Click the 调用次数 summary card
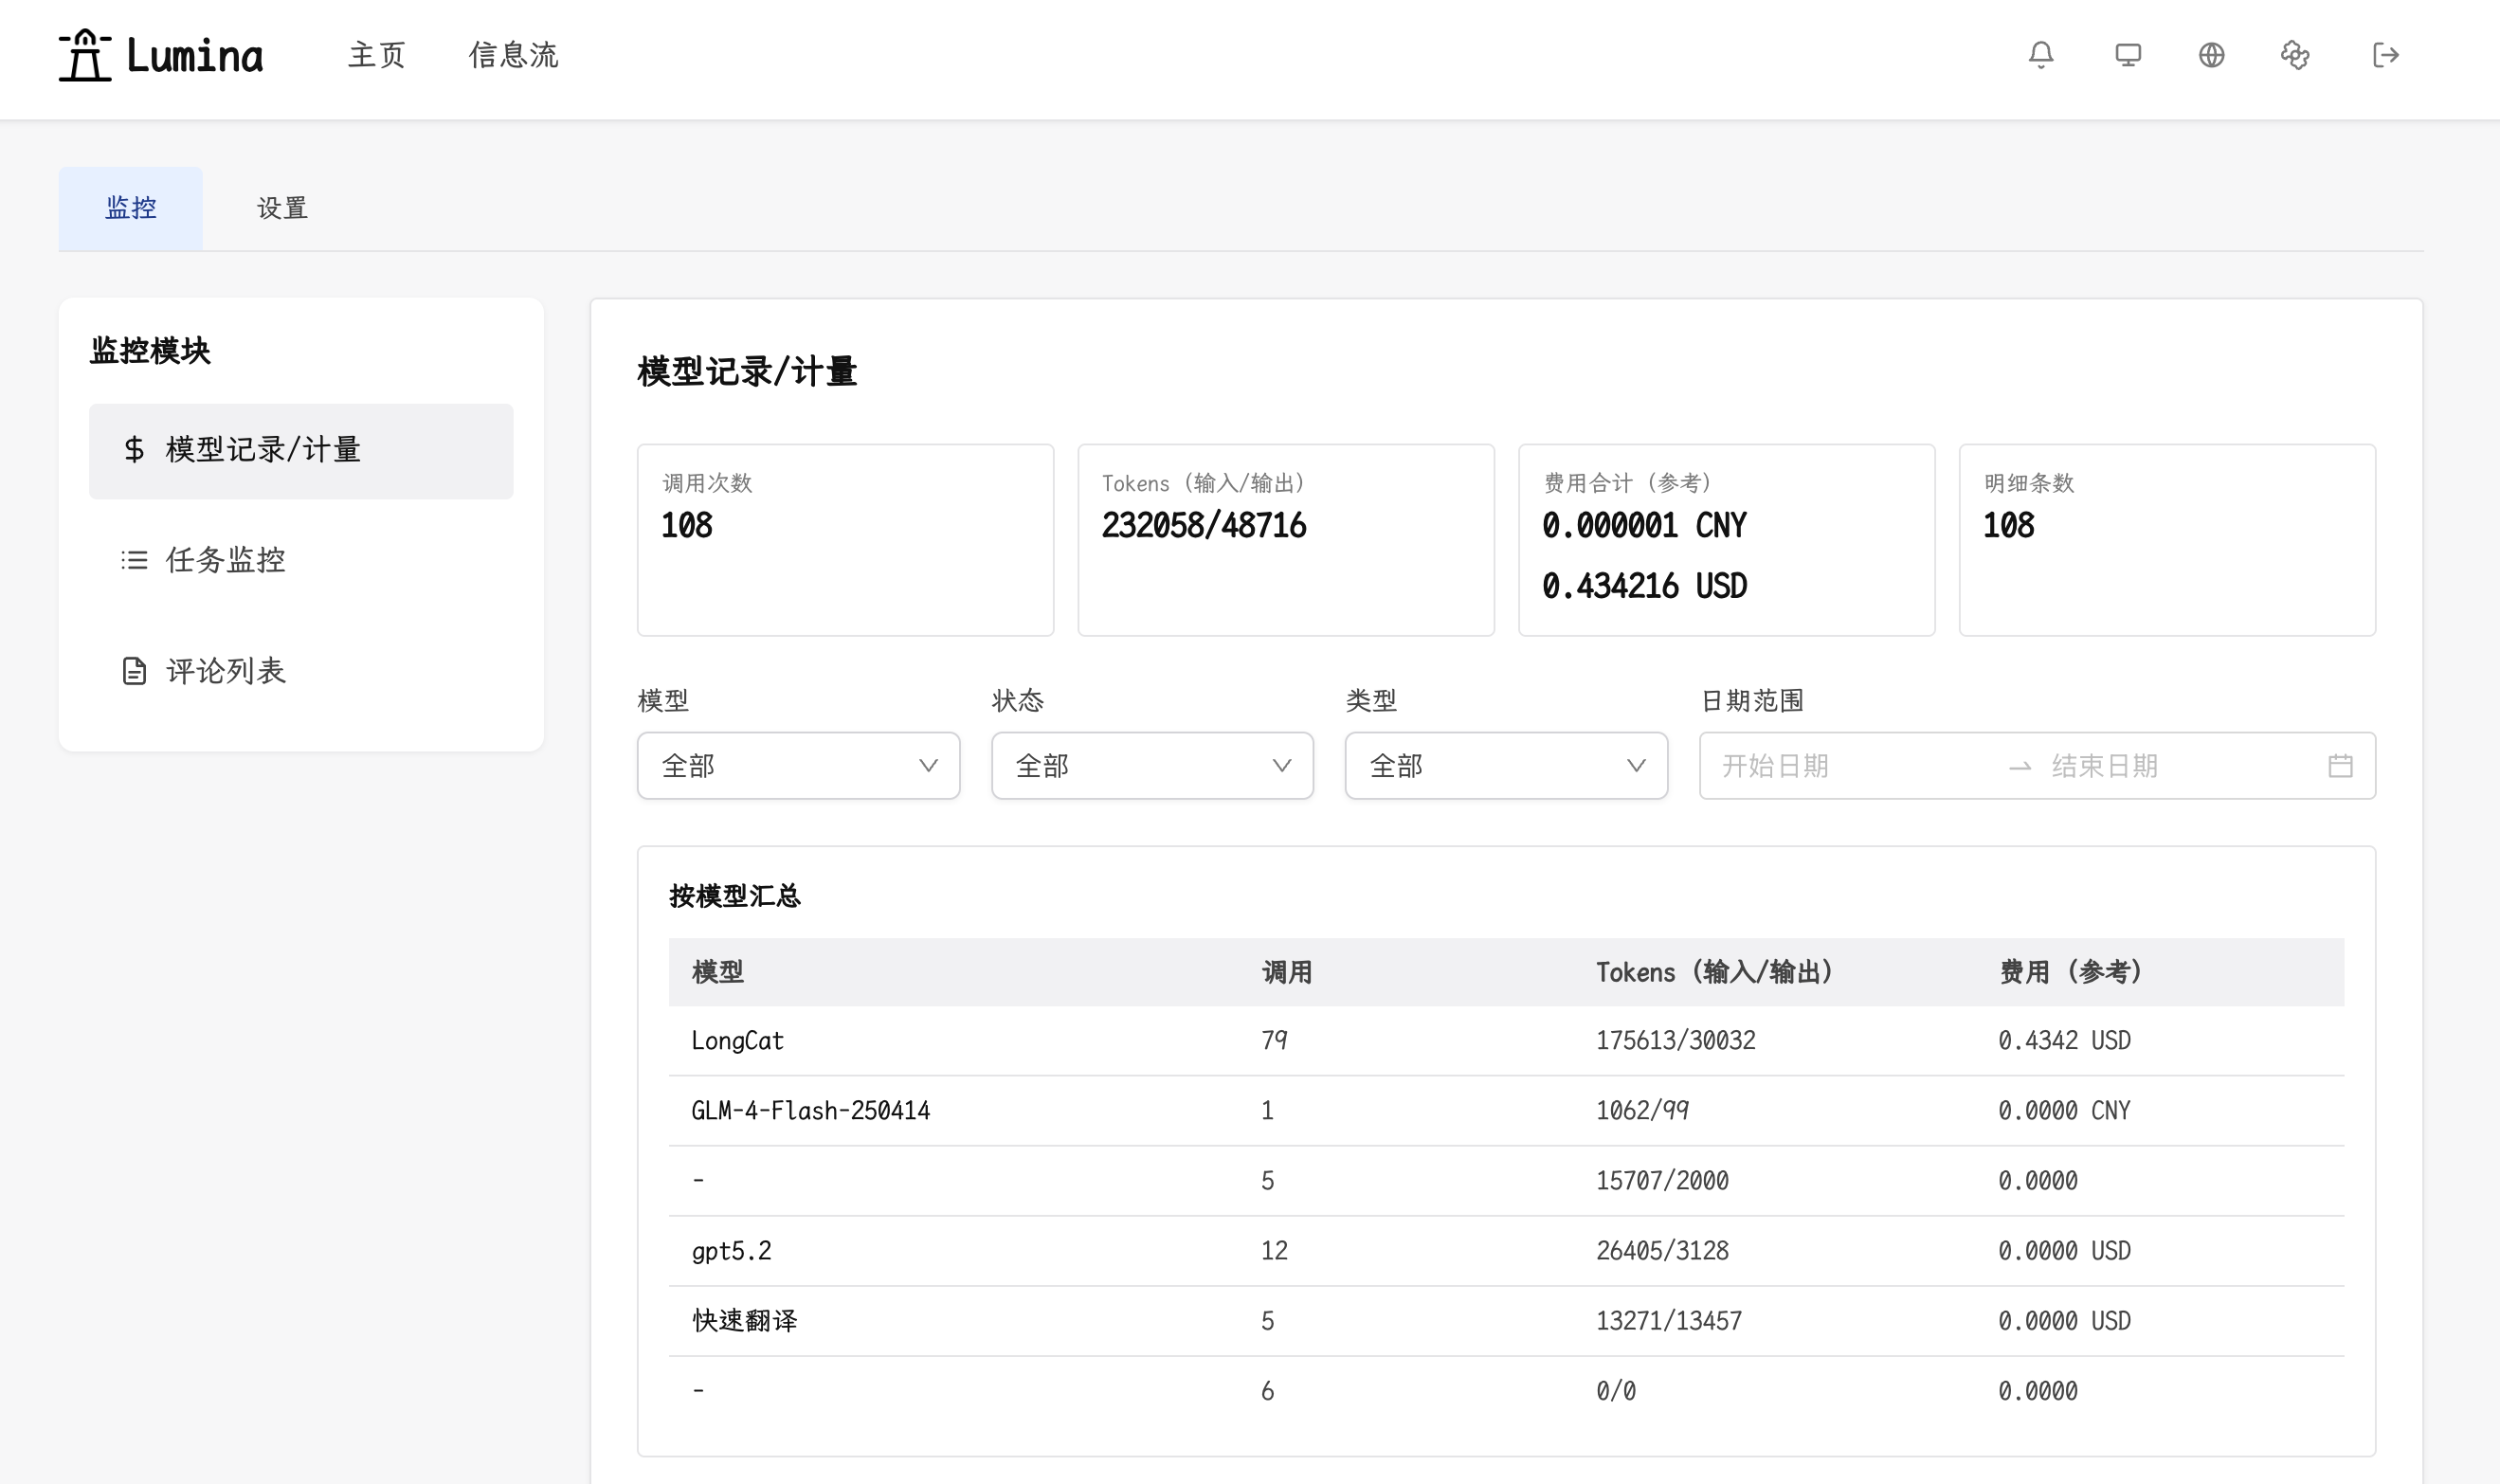 click(x=846, y=540)
